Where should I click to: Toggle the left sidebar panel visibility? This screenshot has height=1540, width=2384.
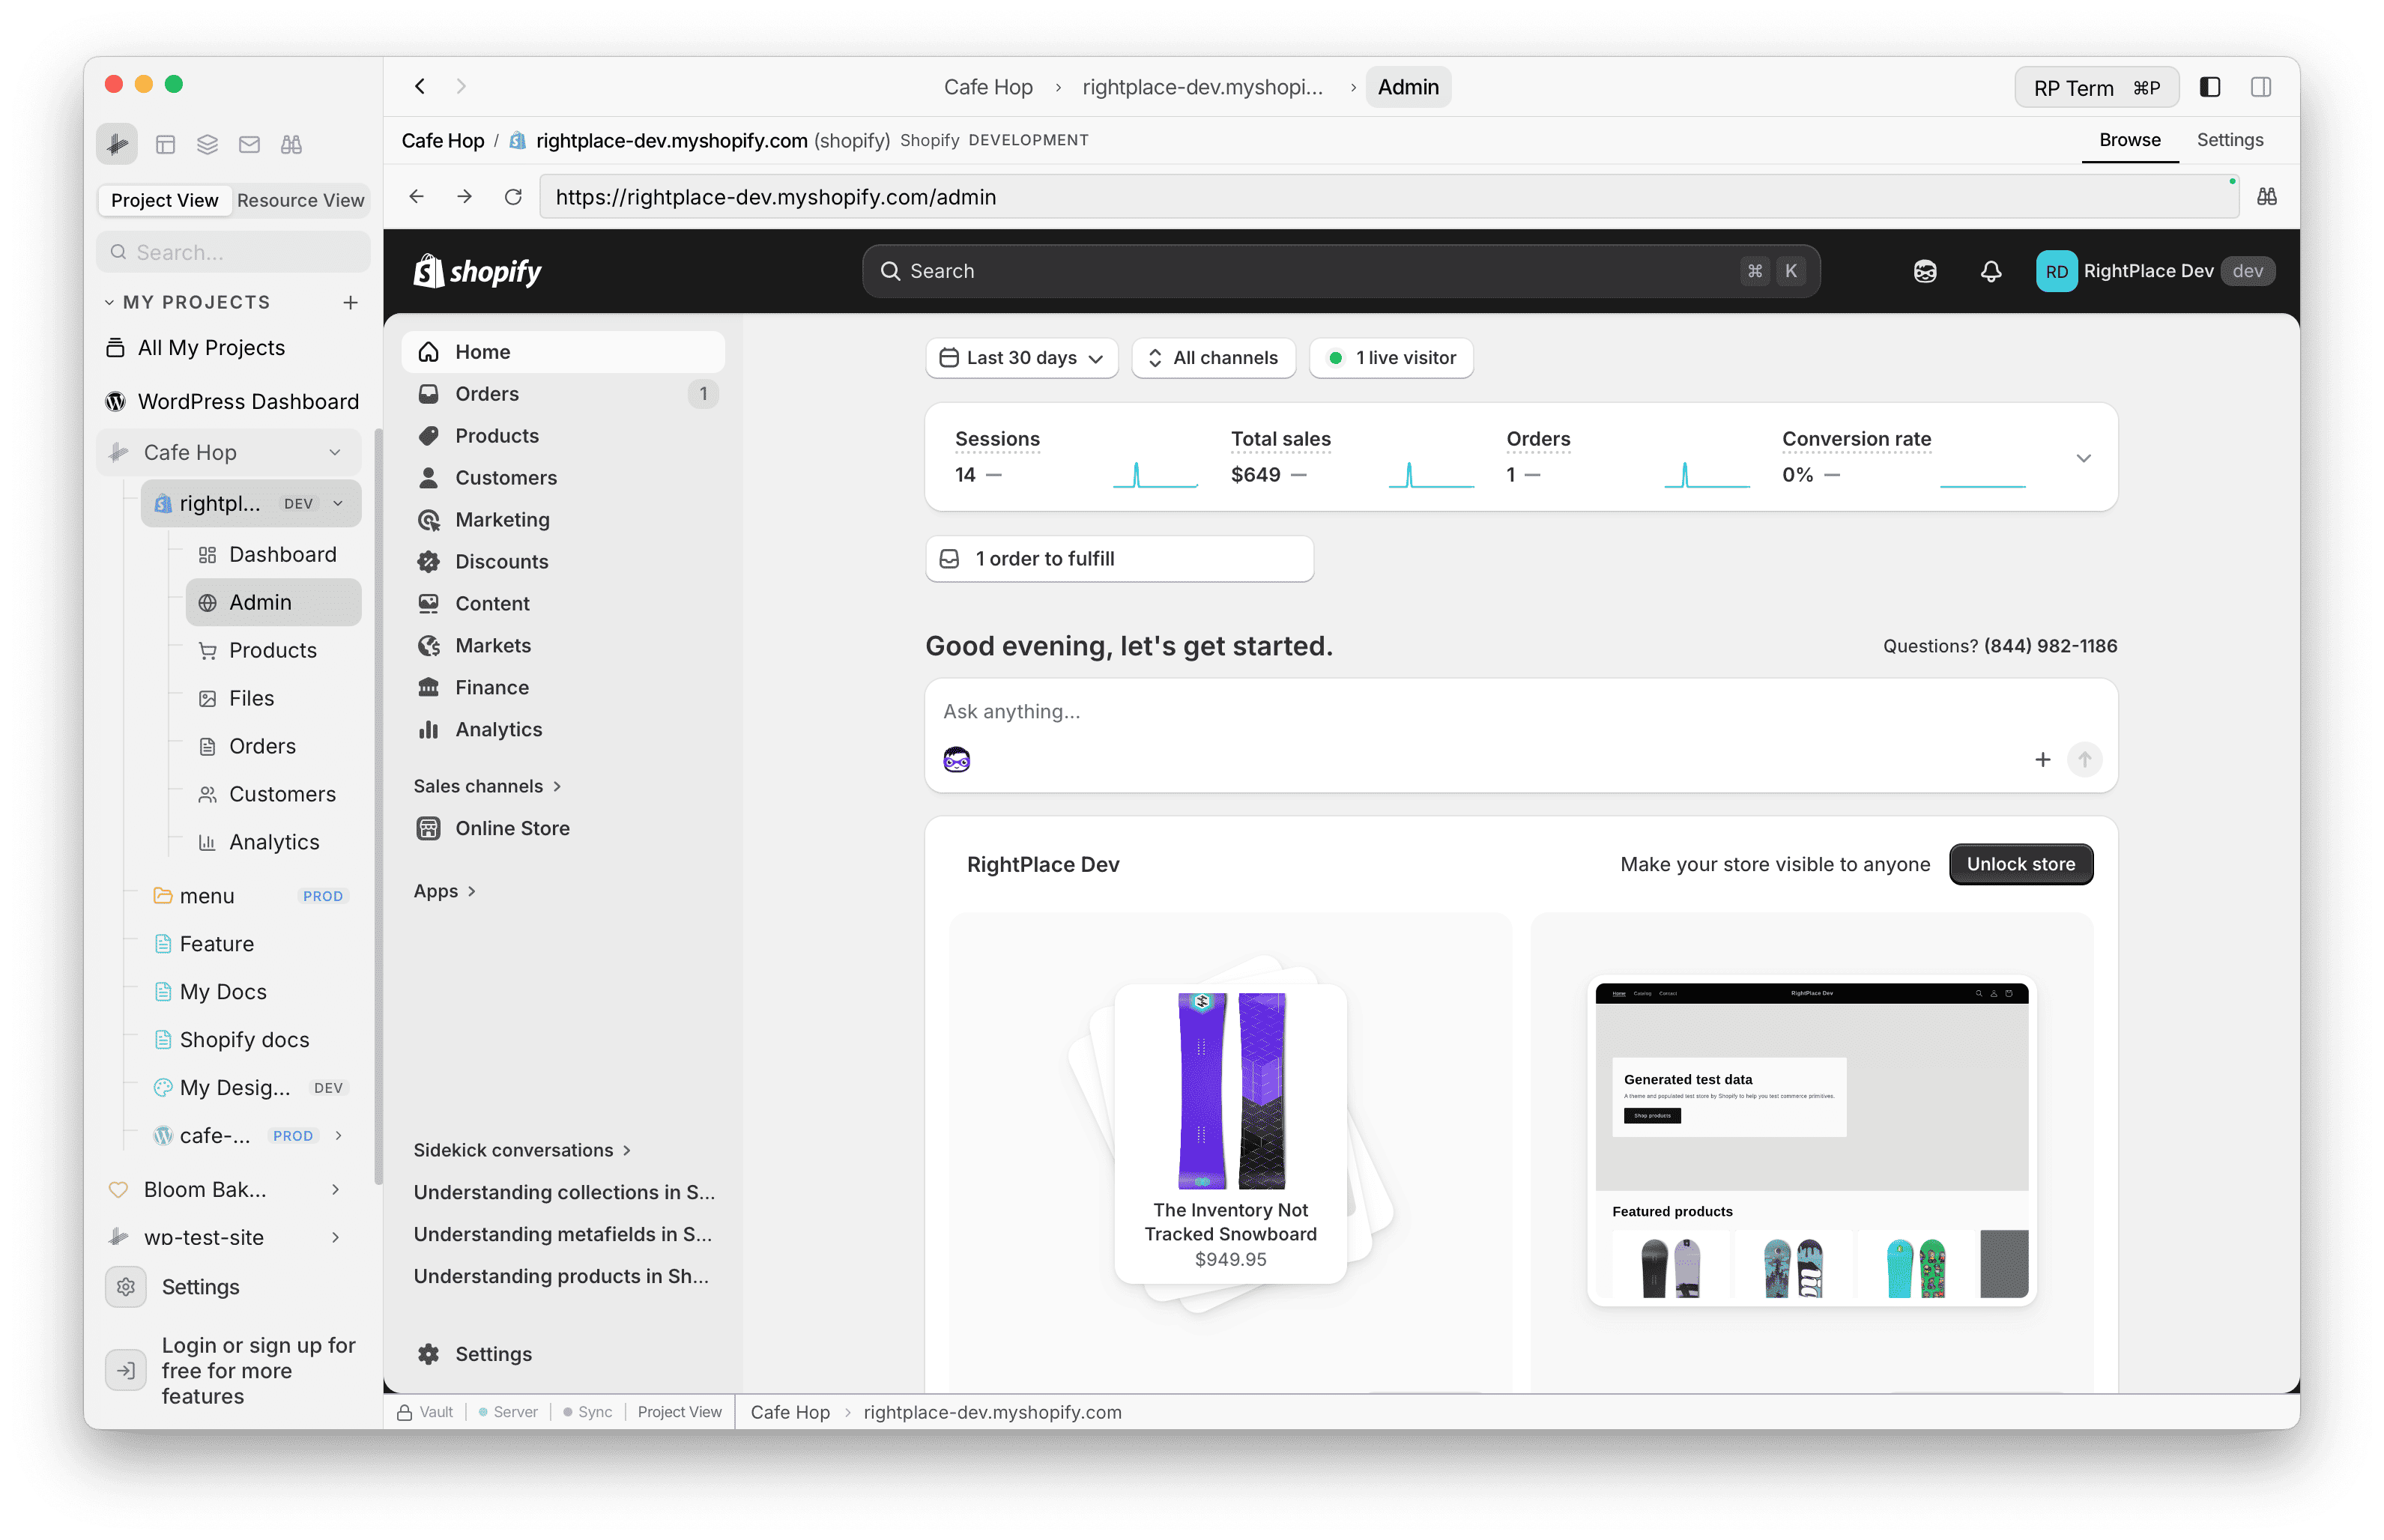pyautogui.click(x=2209, y=87)
